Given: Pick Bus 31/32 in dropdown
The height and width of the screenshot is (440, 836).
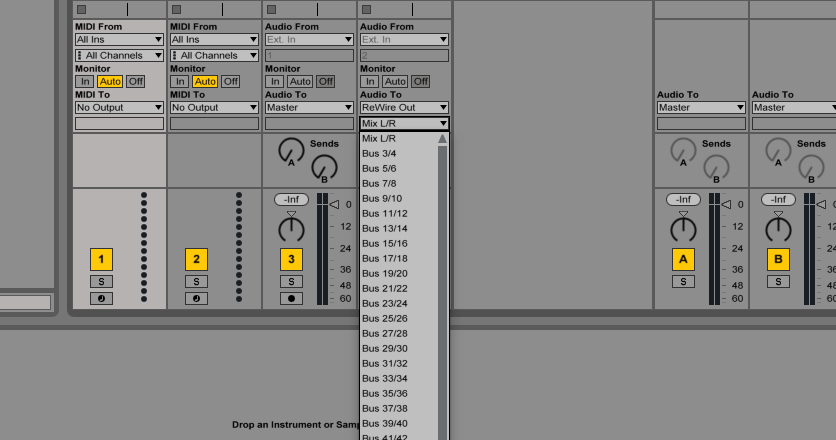Looking at the screenshot, I should (399, 364).
